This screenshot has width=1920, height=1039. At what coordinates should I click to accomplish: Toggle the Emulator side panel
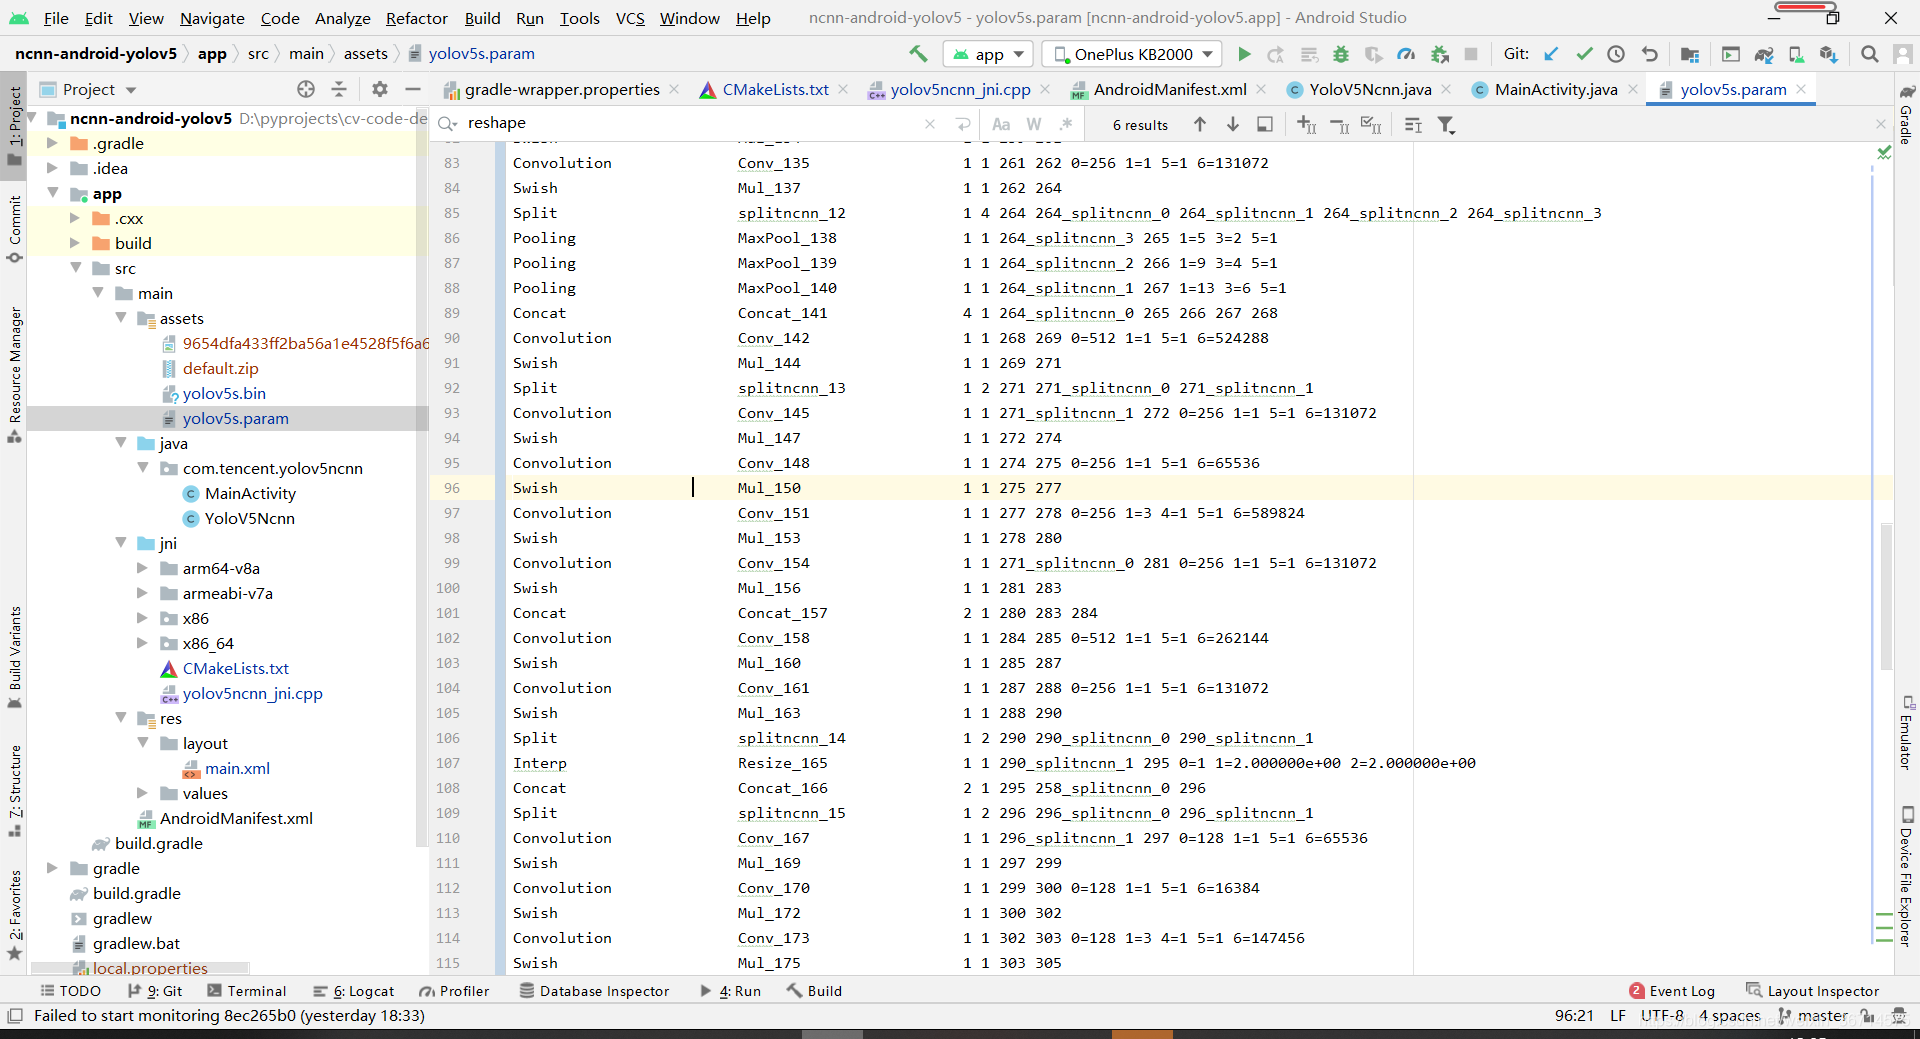1906,732
